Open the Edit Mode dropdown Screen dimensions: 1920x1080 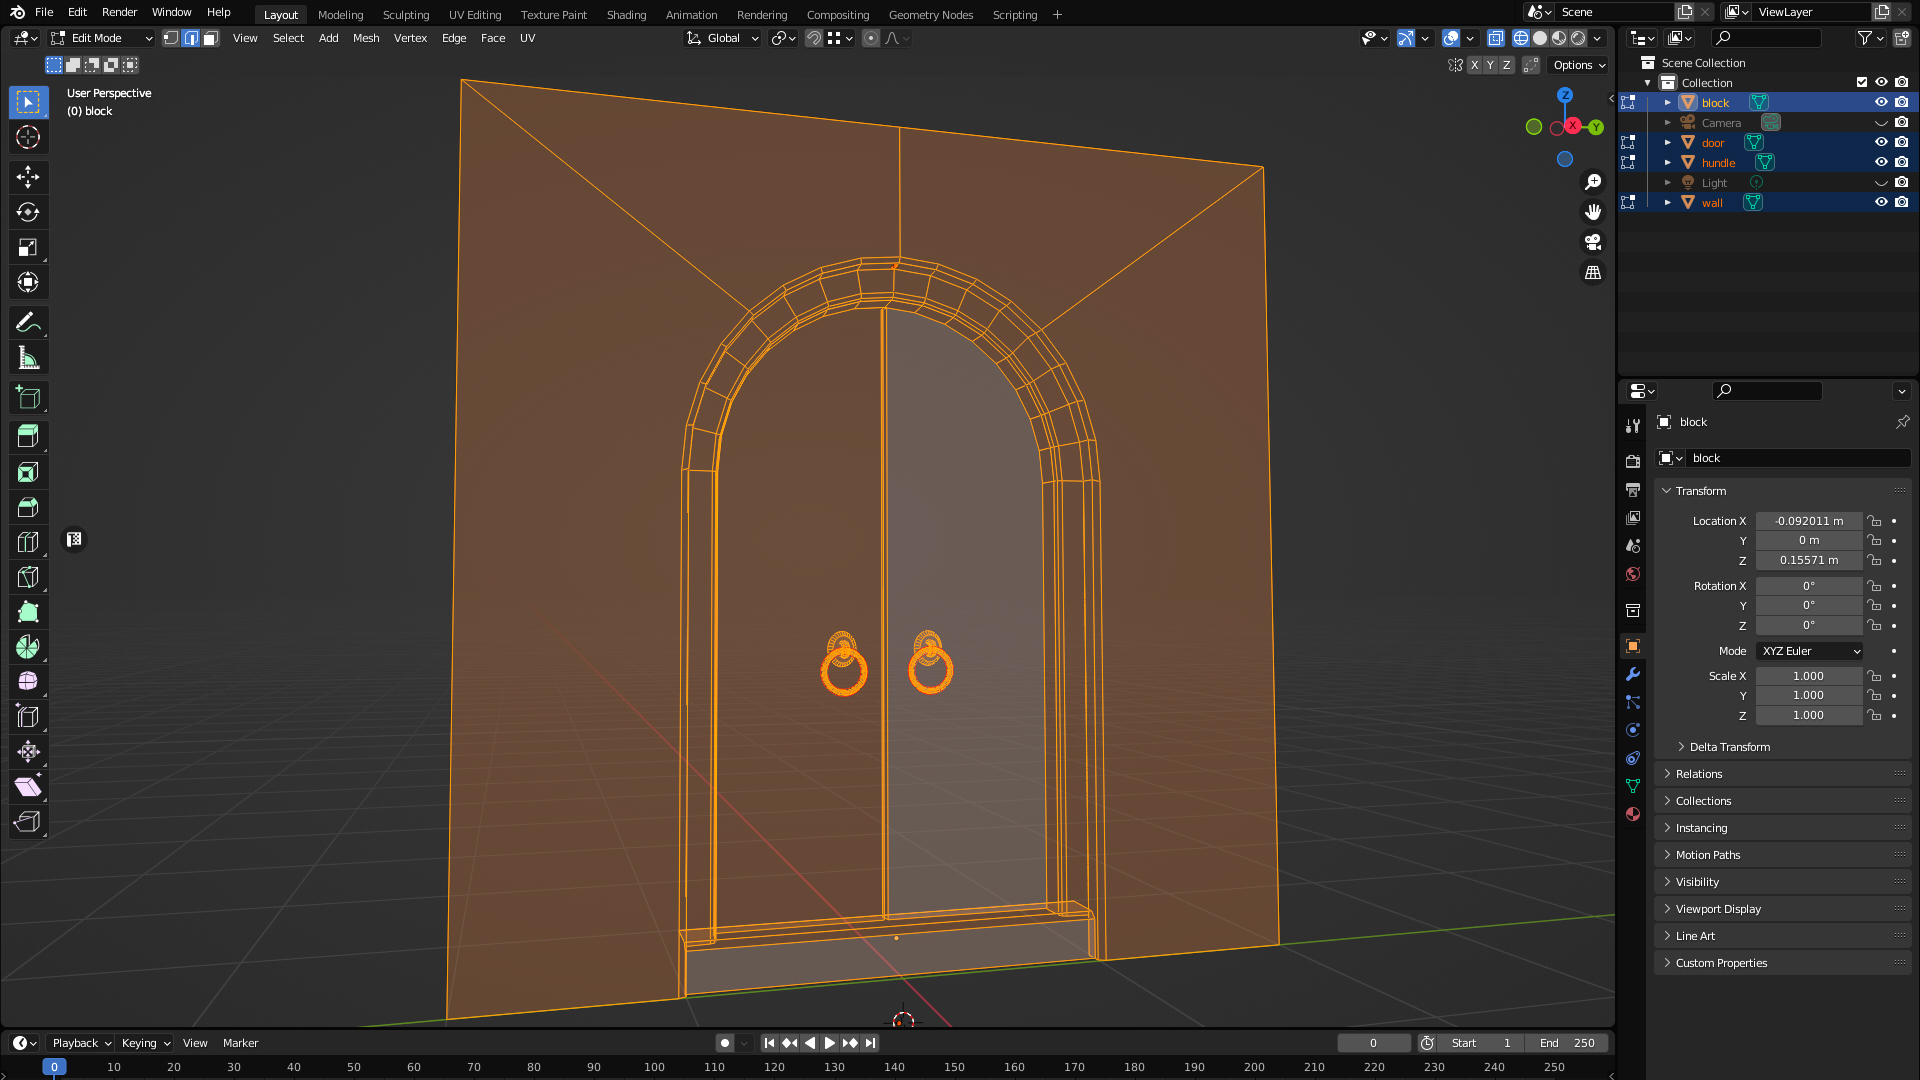pyautogui.click(x=101, y=38)
